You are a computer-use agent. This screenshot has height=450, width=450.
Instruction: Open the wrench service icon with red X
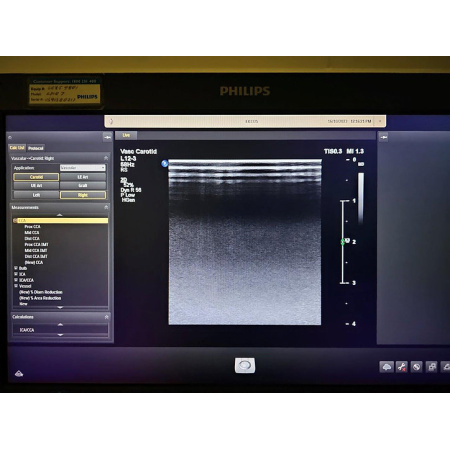(x=402, y=367)
